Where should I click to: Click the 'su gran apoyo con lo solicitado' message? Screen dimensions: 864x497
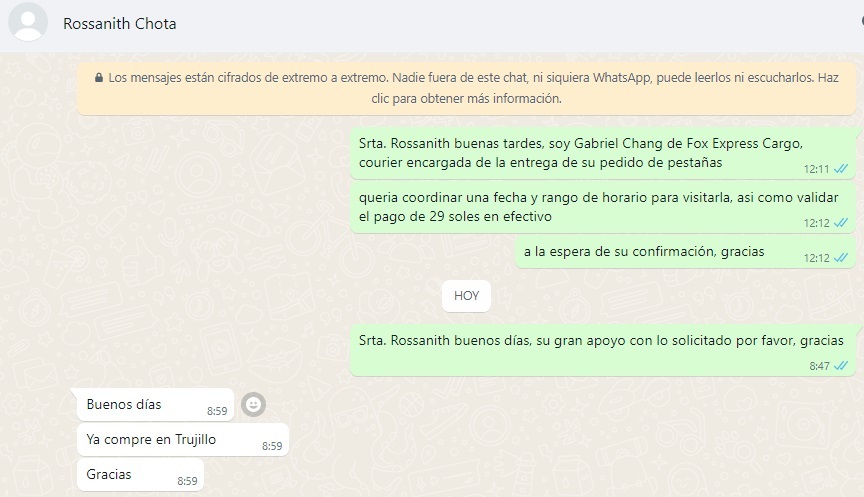click(x=603, y=350)
